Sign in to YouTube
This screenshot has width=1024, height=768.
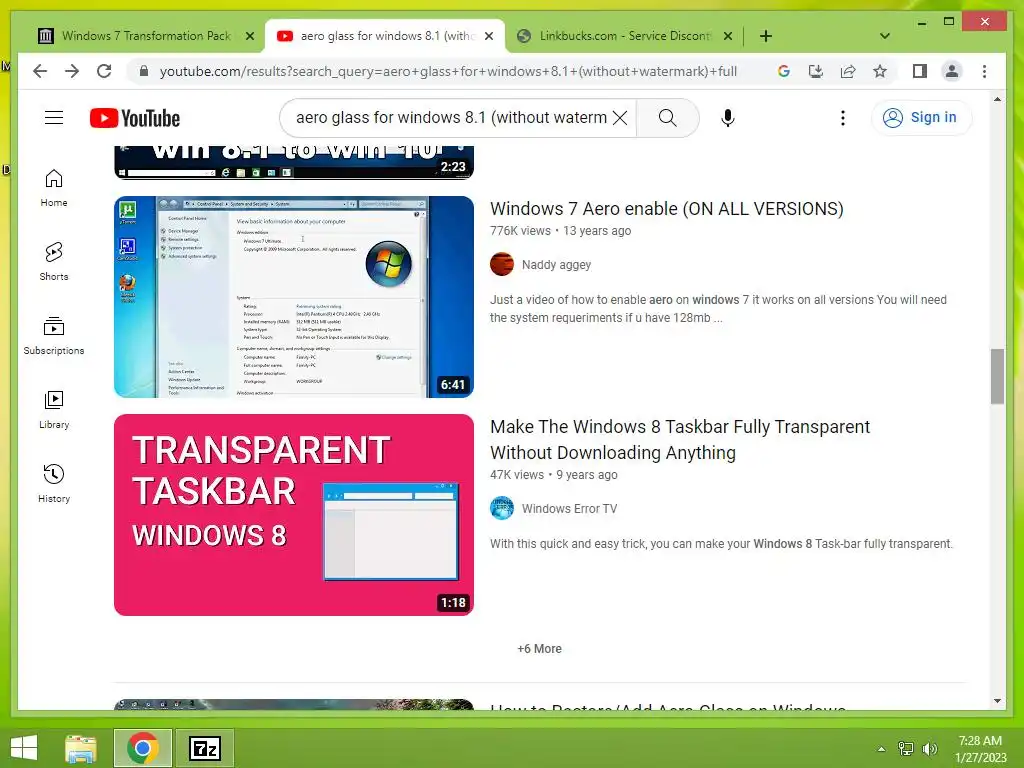[921, 118]
